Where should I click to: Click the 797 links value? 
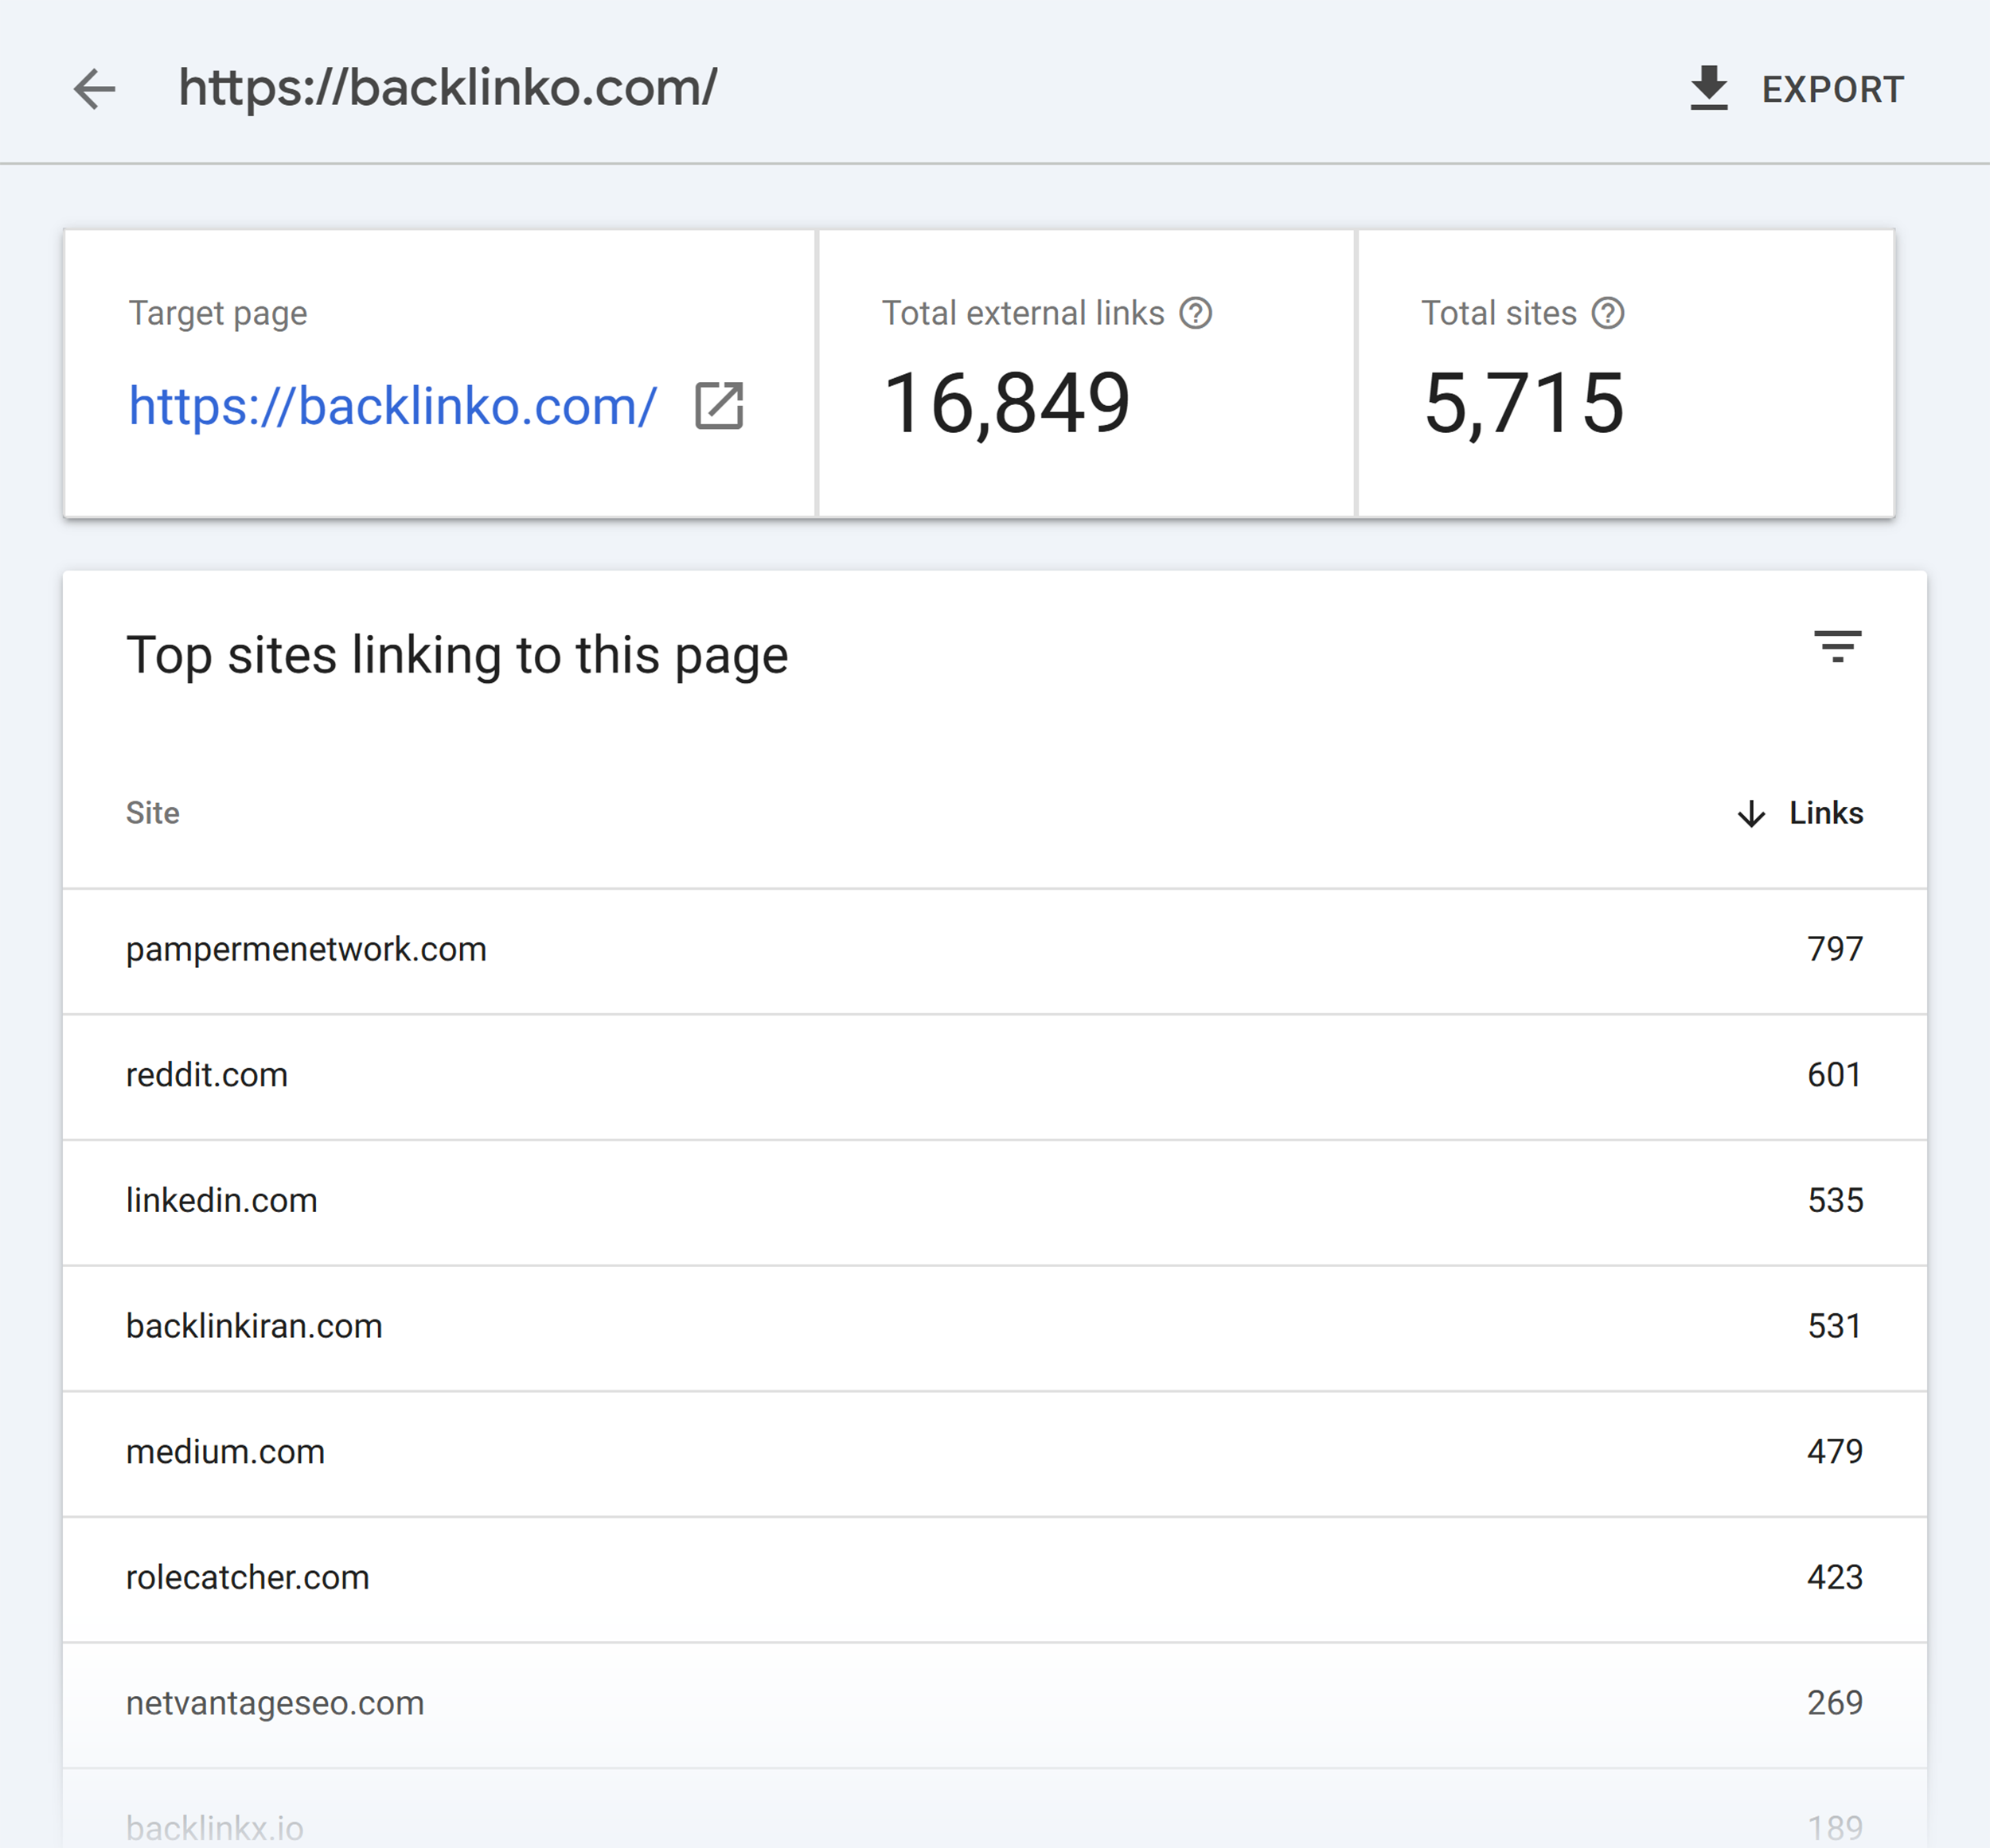click(1834, 949)
